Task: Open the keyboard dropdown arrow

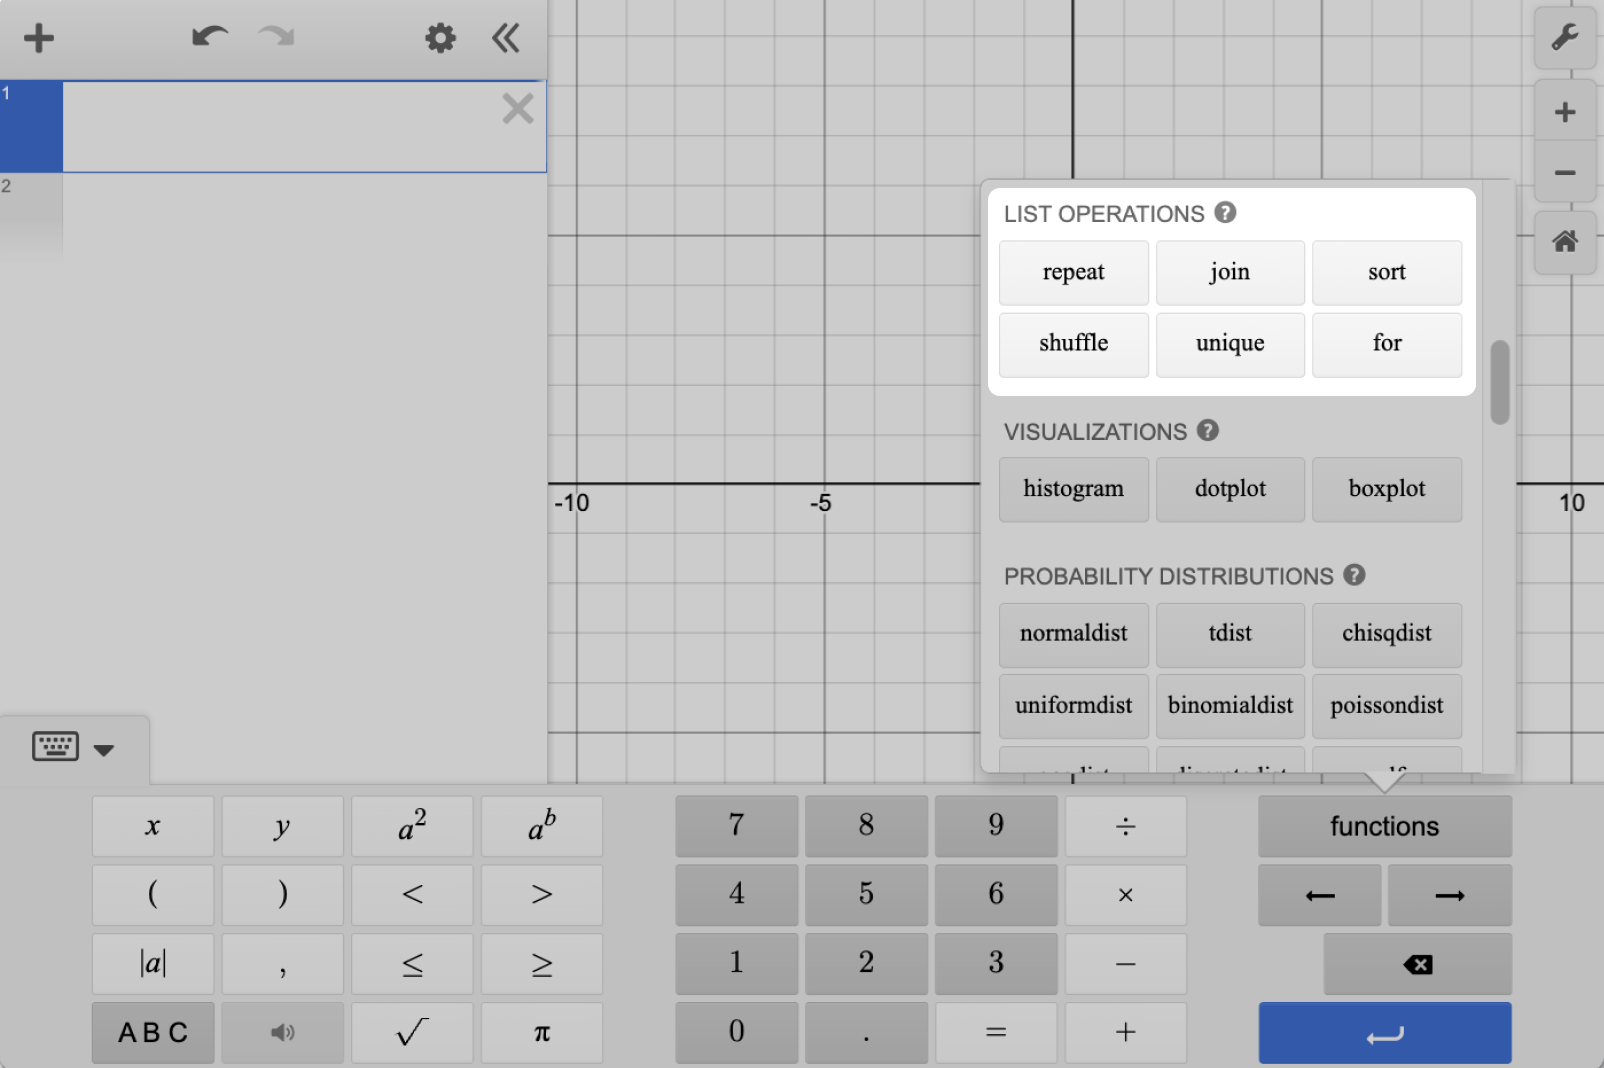Action: coord(104,749)
